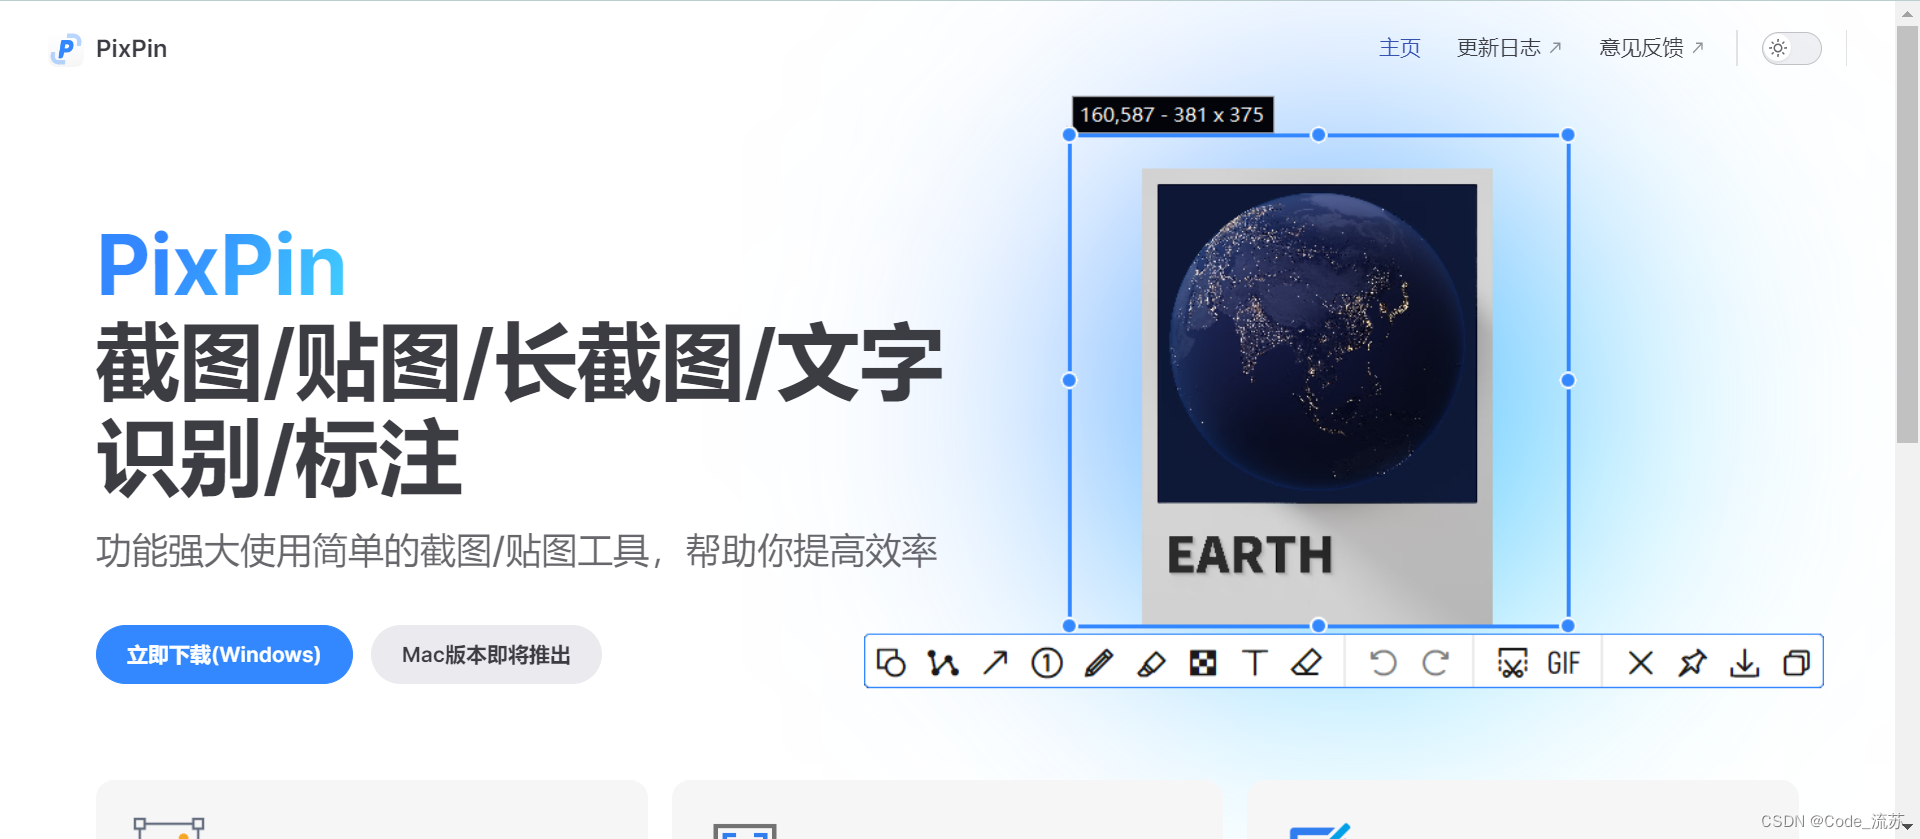Select the polyline tool

pos(942,662)
